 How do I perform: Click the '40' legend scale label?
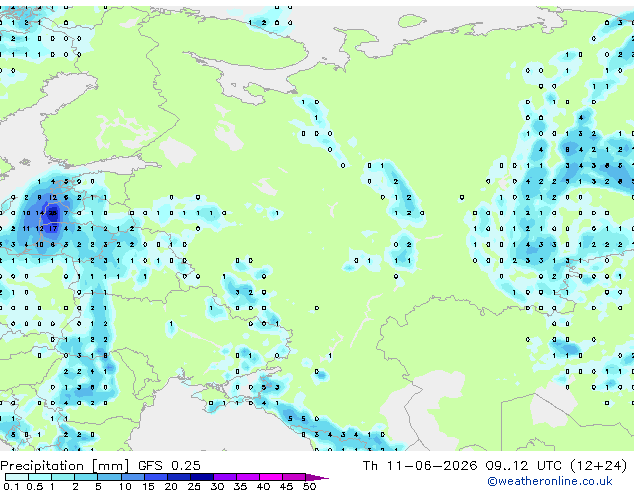pos(263,486)
